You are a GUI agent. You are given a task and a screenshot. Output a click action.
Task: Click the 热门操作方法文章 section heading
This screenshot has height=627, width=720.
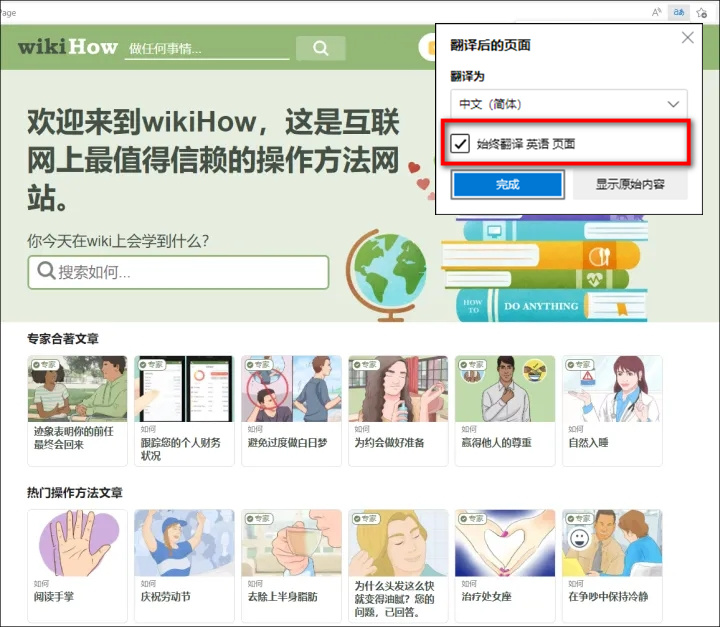tap(75, 492)
